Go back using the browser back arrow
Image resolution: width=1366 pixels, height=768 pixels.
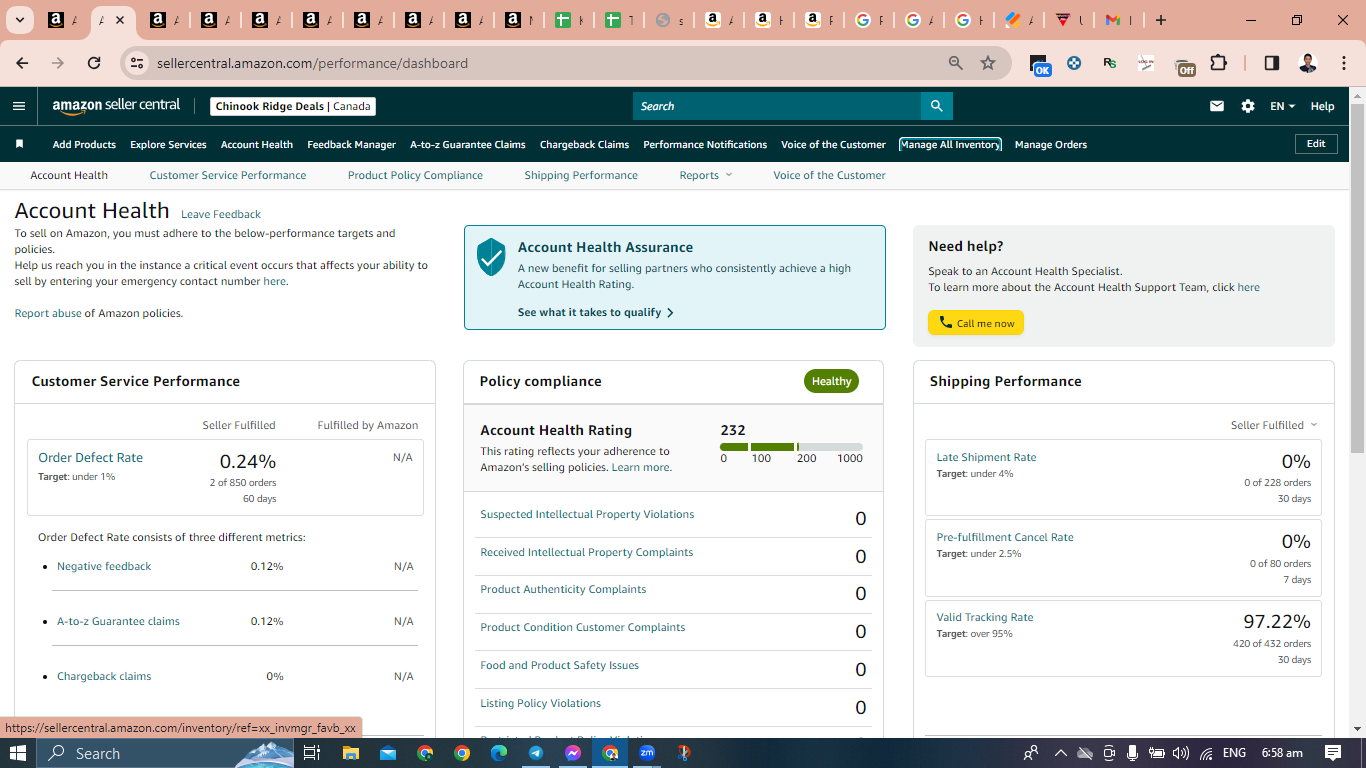[x=22, y=63]
